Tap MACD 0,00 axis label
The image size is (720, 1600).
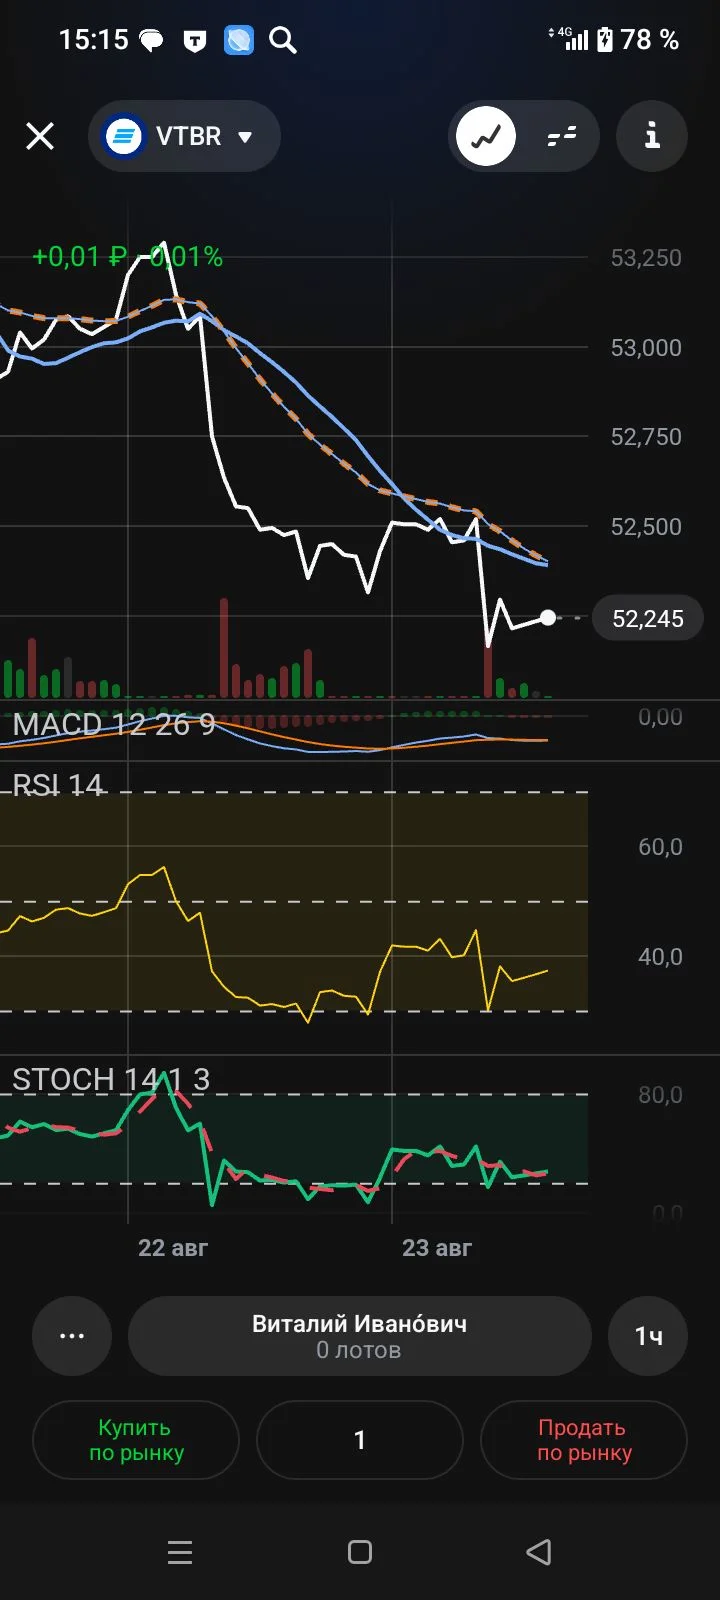660,717
